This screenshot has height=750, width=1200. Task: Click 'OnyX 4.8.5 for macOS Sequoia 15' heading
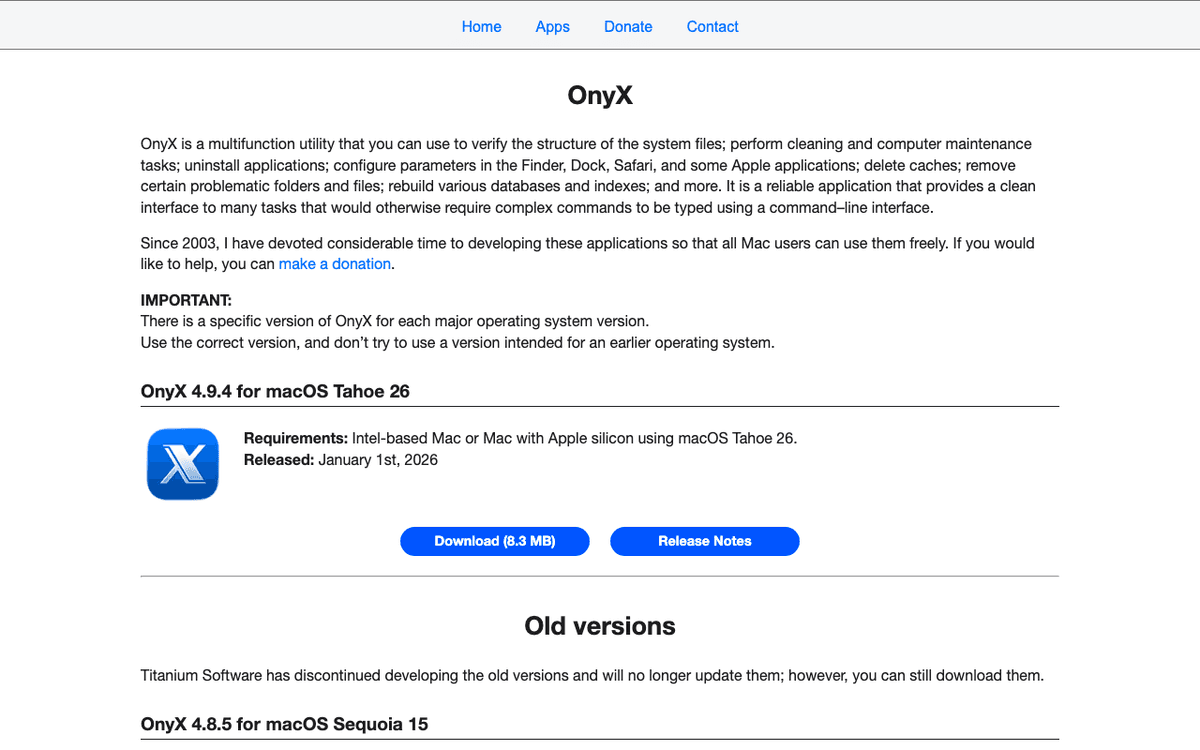(285, 723)
